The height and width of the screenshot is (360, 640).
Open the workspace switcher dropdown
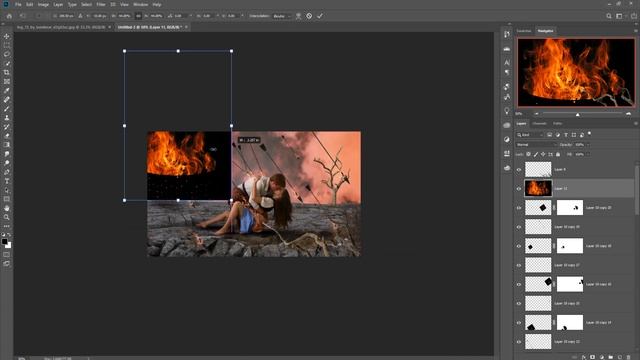[620, 16]
